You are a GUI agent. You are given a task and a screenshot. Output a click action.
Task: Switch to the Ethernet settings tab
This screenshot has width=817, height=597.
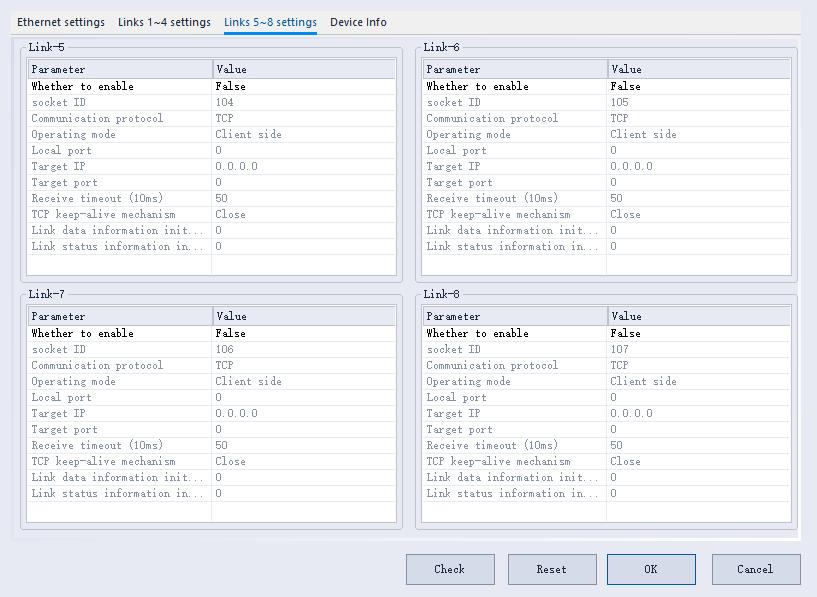[60, 22]
